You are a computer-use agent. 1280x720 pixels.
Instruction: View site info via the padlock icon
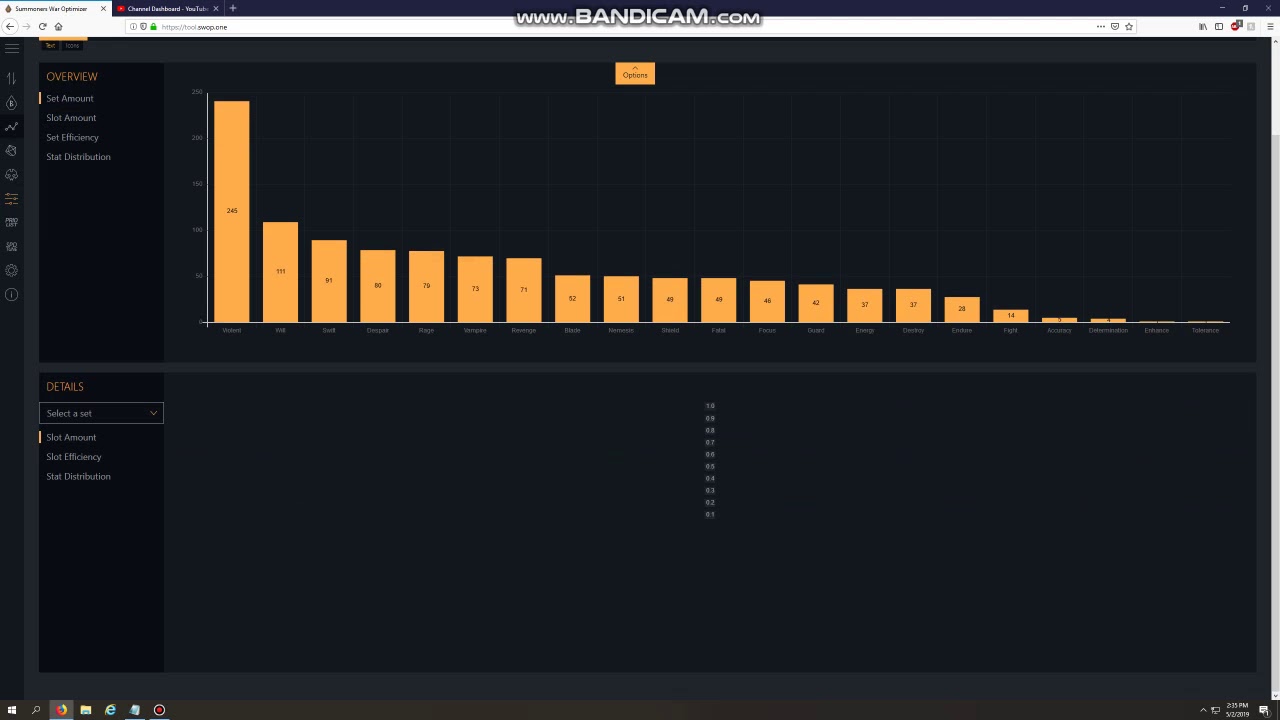click(153, 26)
